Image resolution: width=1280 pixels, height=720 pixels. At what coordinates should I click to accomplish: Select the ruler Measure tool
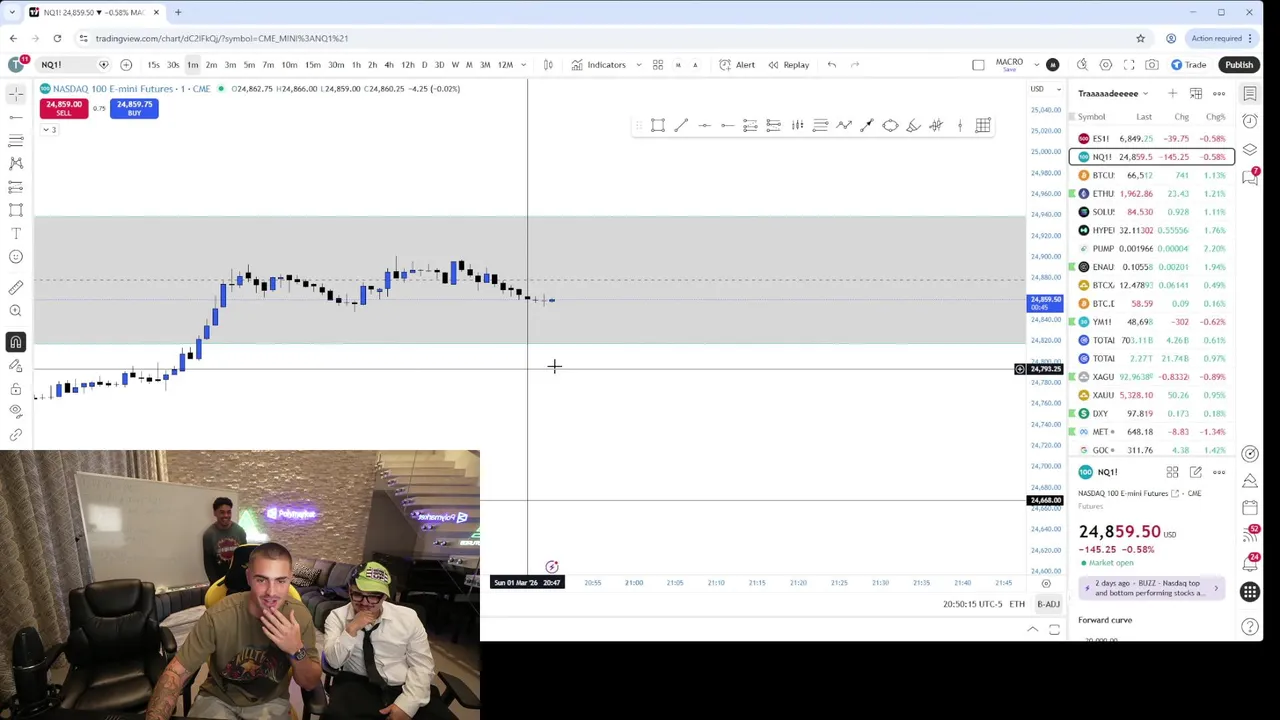coord(16,288)
